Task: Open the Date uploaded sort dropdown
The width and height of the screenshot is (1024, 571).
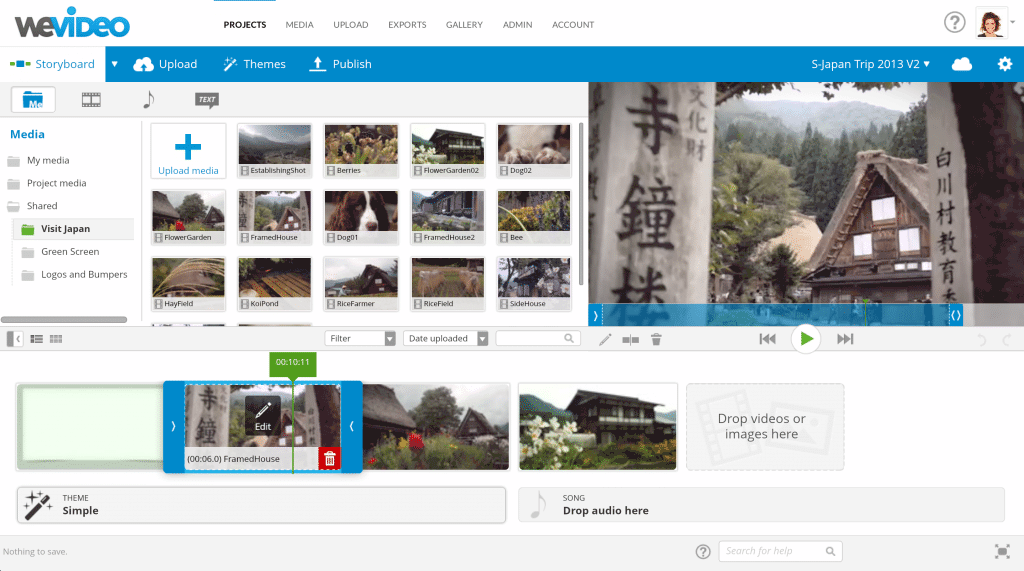Action: [x=445, y=338]
